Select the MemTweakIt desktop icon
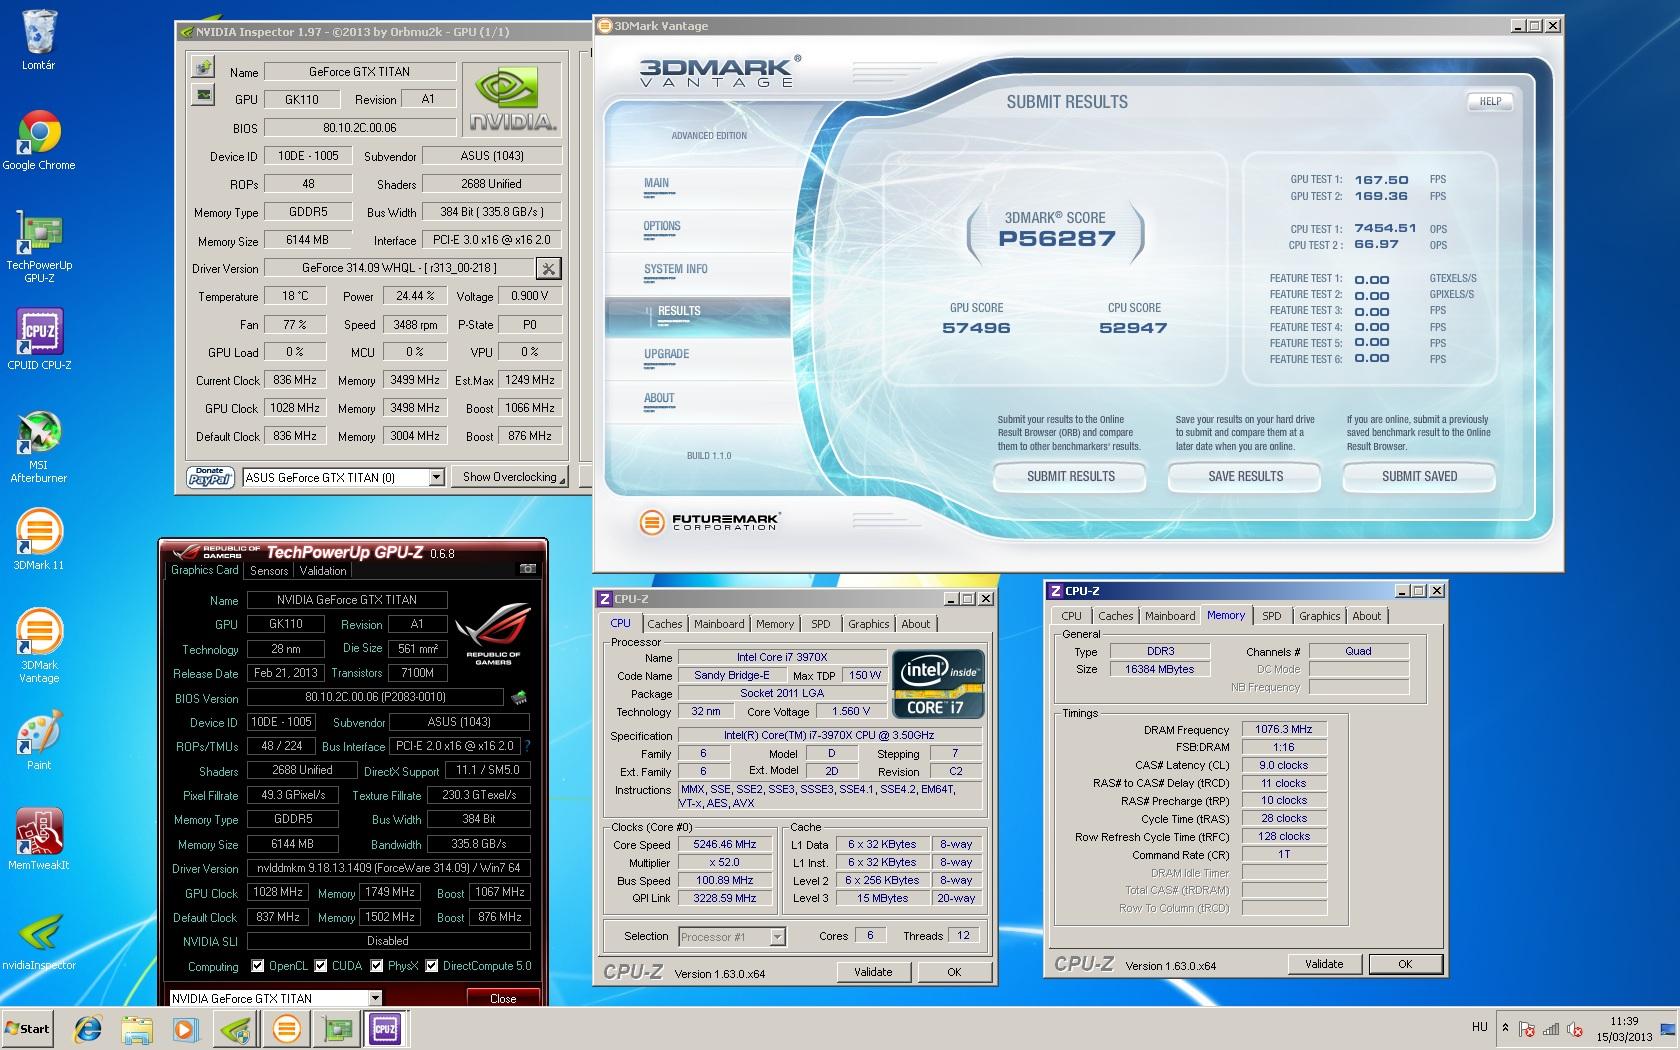 (x=39, y=840)
